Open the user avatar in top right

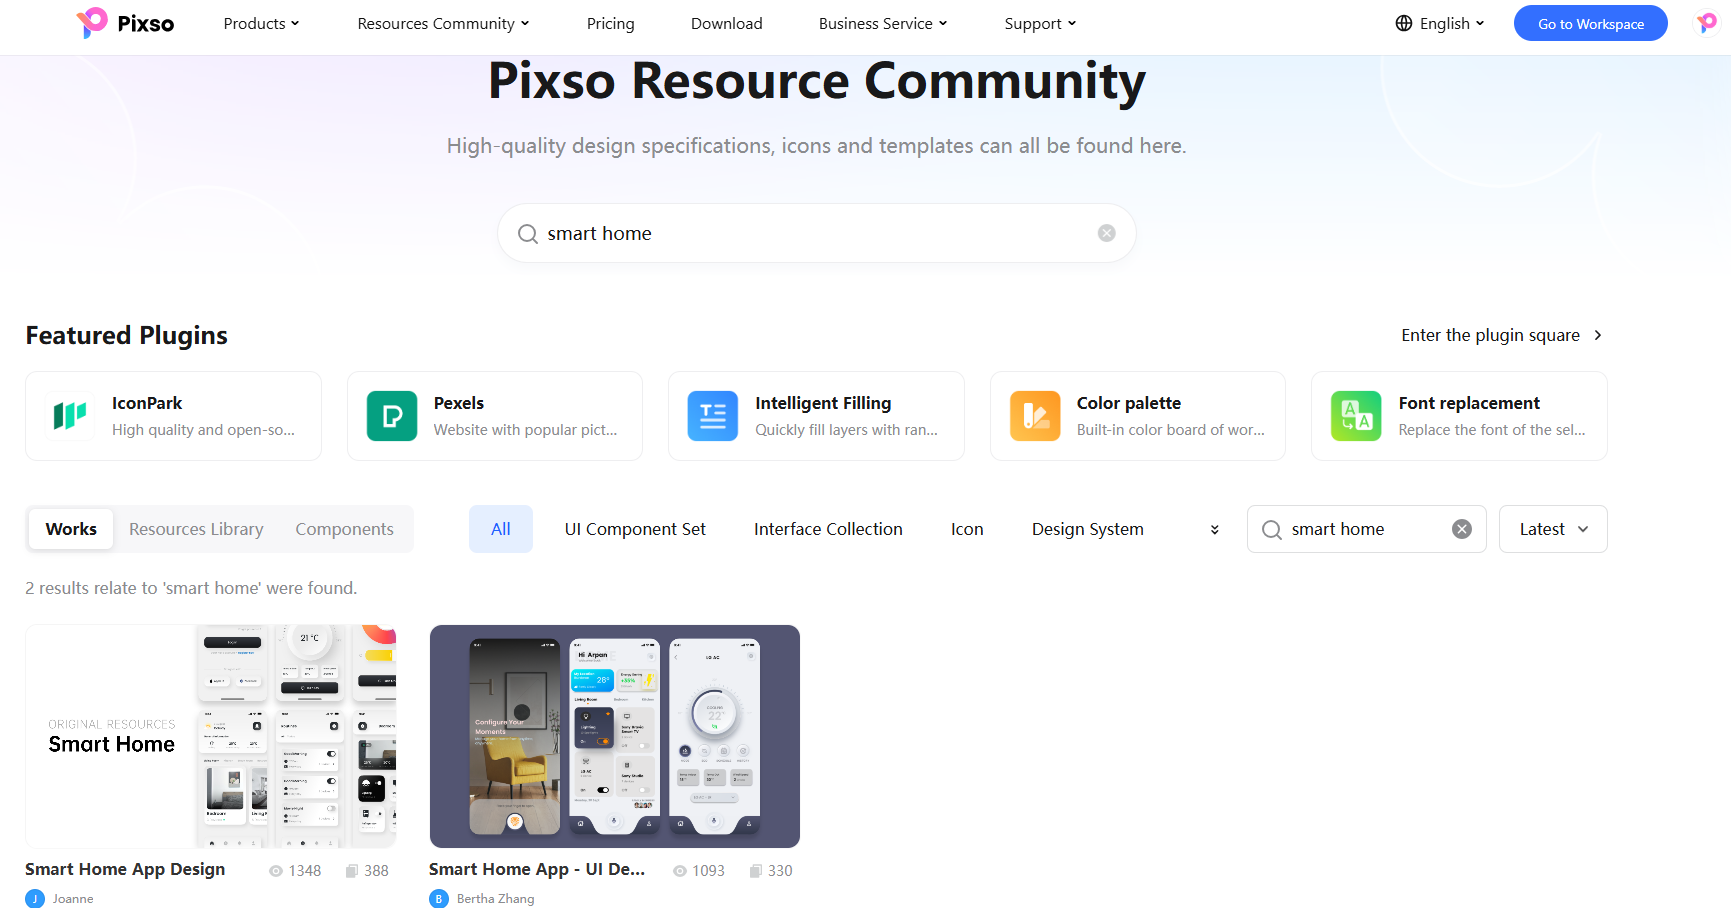pyautogui.click(x=1706, y=22)
